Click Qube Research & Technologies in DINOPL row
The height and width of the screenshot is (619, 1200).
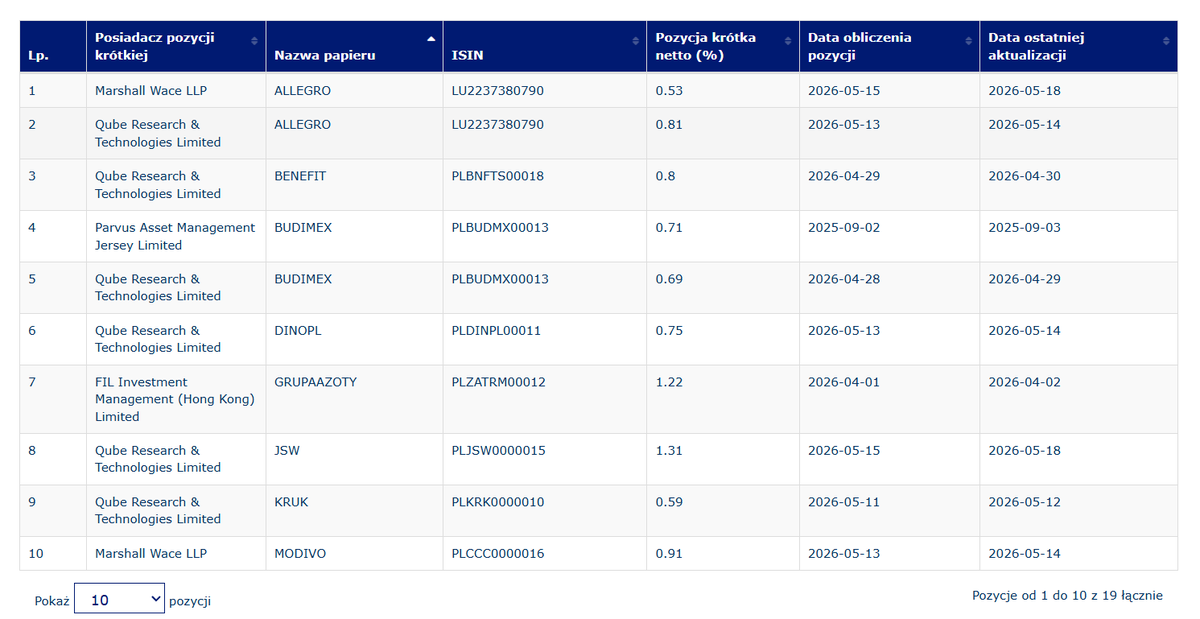click(158, 339)
